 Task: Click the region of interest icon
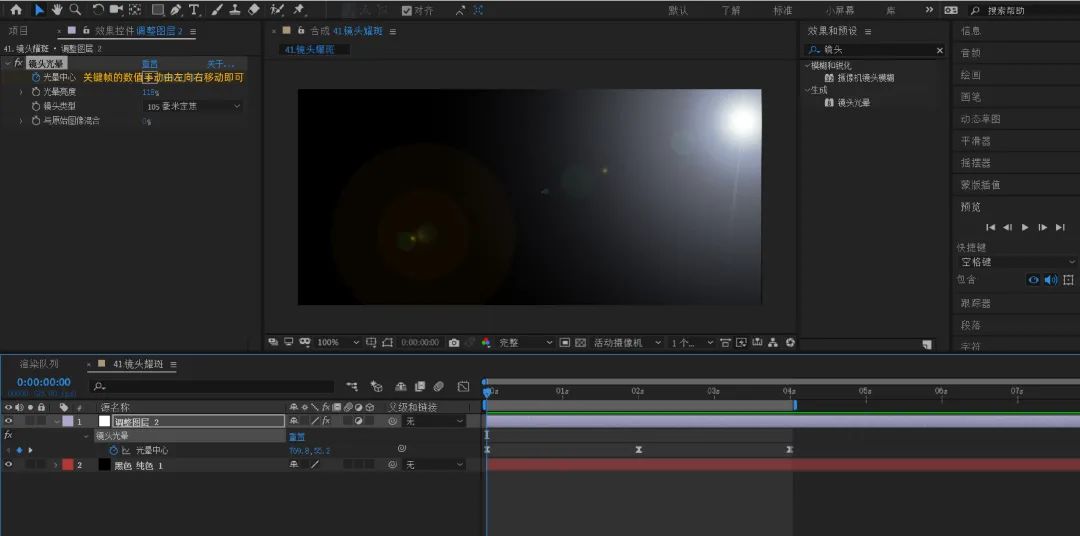click(x=565, y=342)
